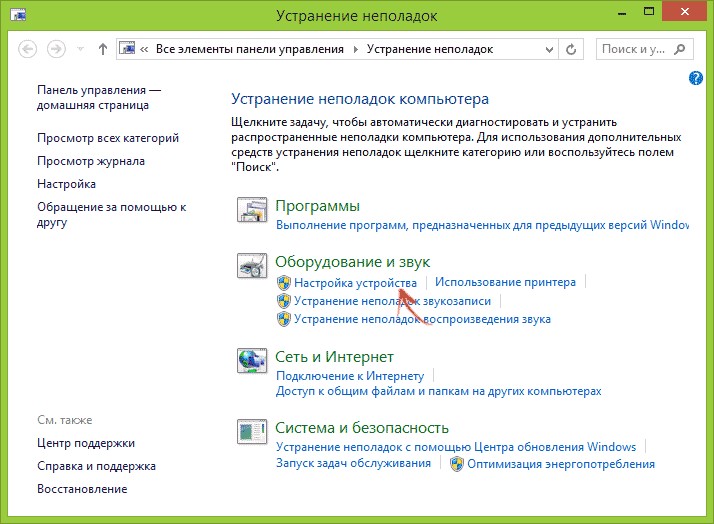Open help via blue question mark icon
Screen dimensions: 714x524
(696, 79)
